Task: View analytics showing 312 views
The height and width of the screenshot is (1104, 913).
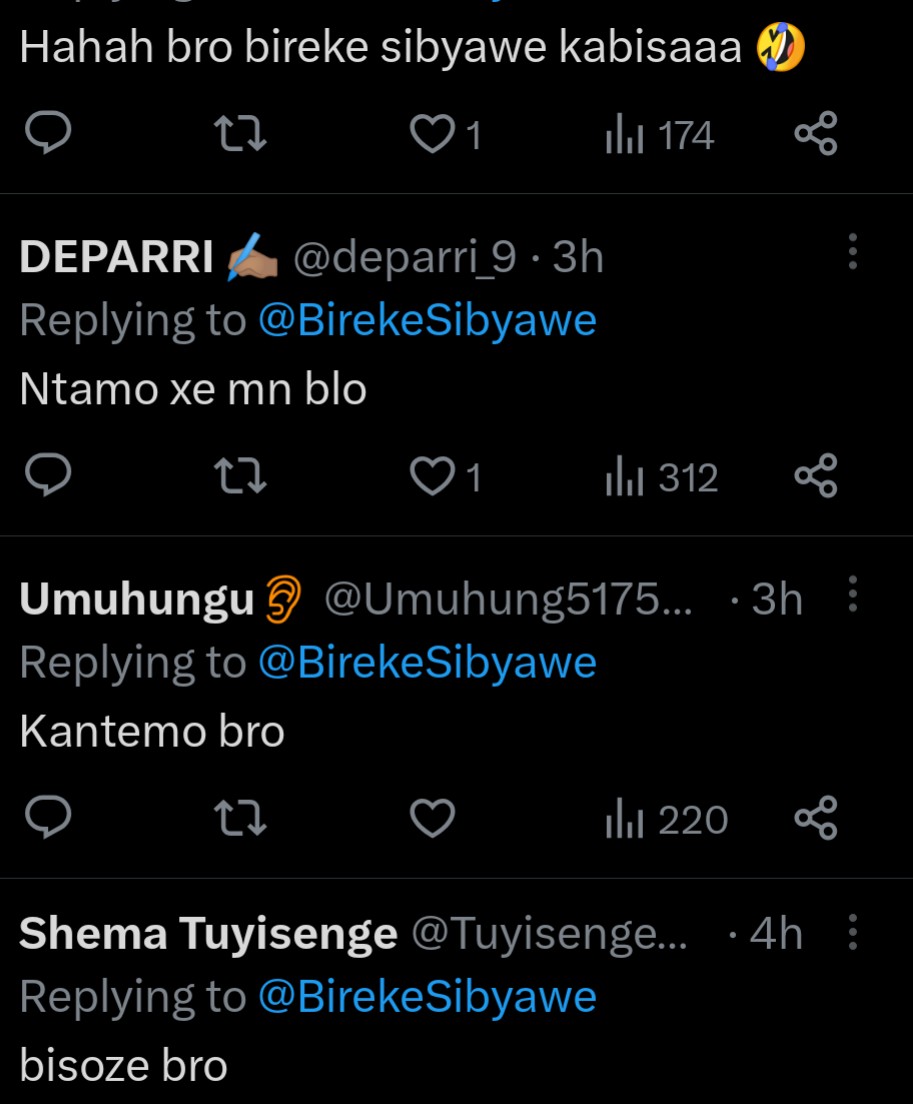Action: tap(663, 478)
